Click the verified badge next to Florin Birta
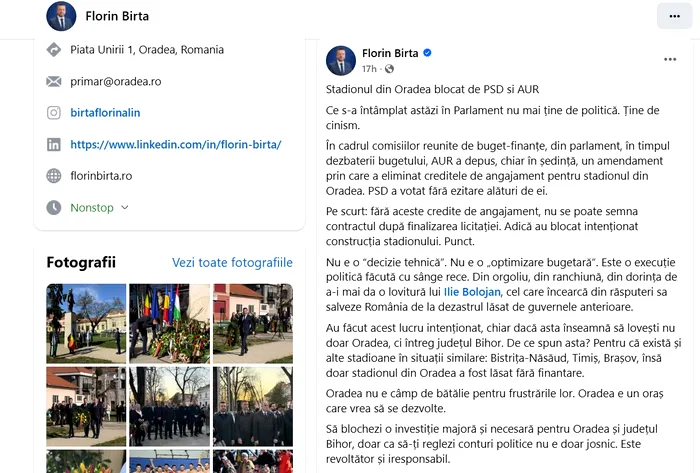 [x=427, y=53]
